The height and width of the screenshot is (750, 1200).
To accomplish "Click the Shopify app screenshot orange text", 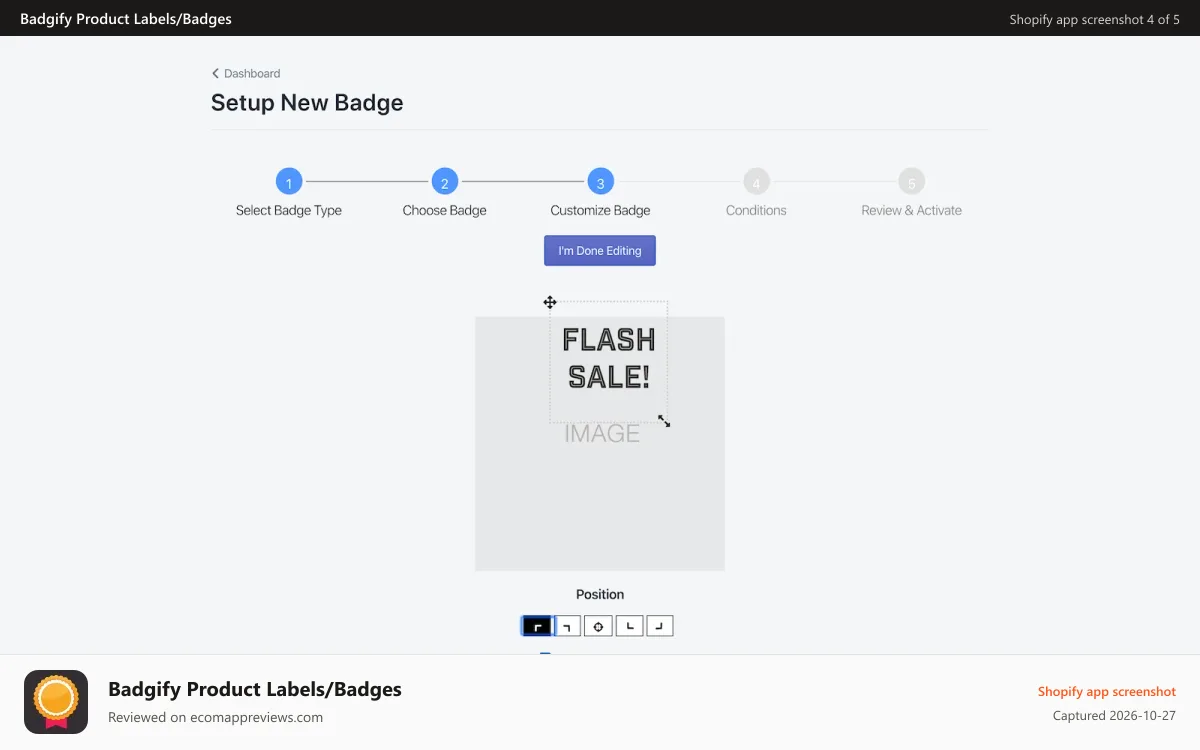I will (x=1107, y=692).
